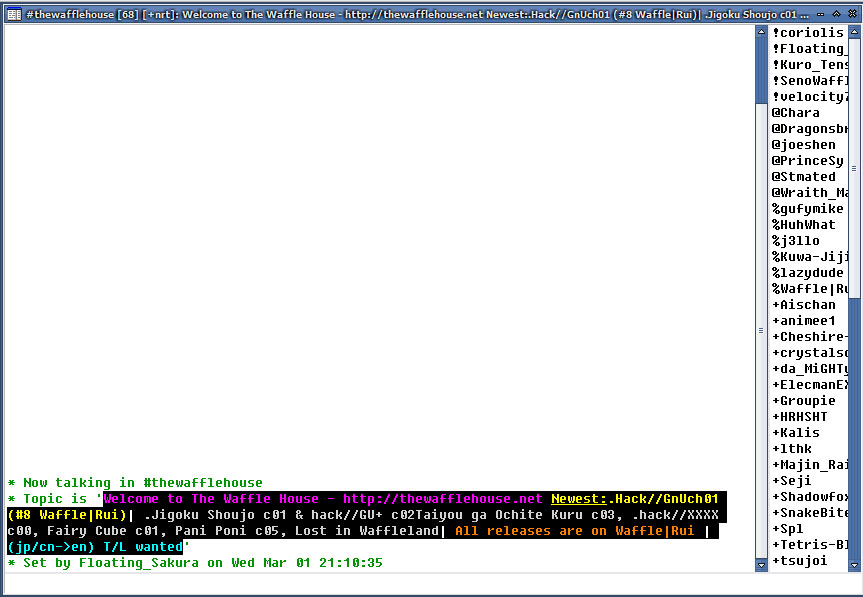Select half-op %Kuwa-Jiji in nick list
The height and width of the screenshot is (597, 863).
[x=809, y=257]
